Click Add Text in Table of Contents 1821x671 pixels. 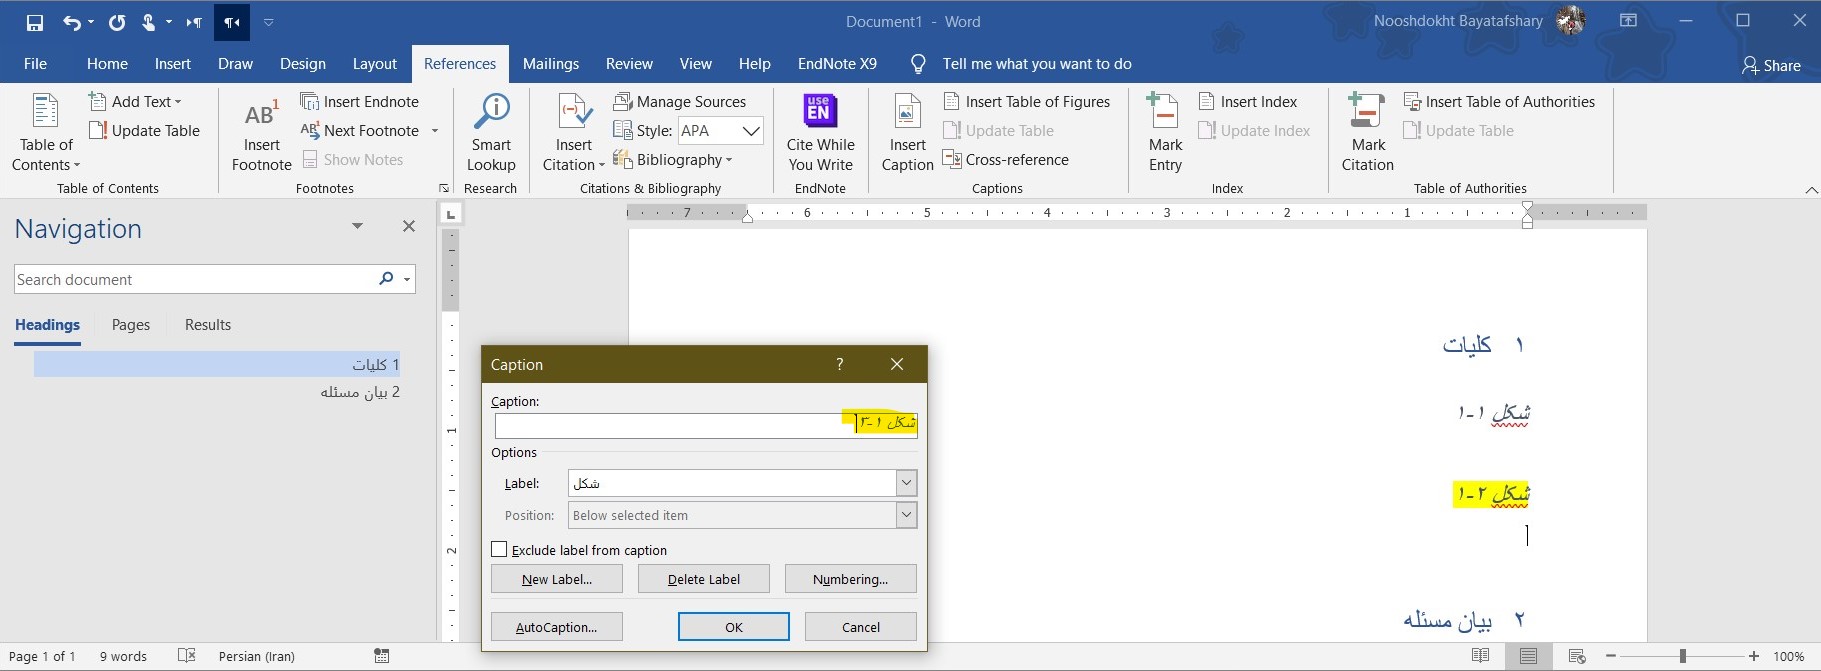(x=136, y=101)
